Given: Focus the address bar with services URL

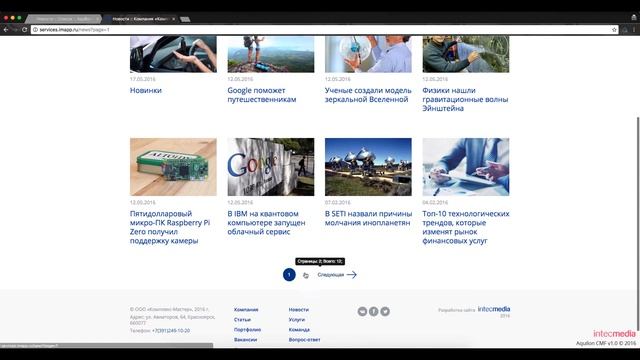Looking at the screenshot, I should click(x=324, y=29).
